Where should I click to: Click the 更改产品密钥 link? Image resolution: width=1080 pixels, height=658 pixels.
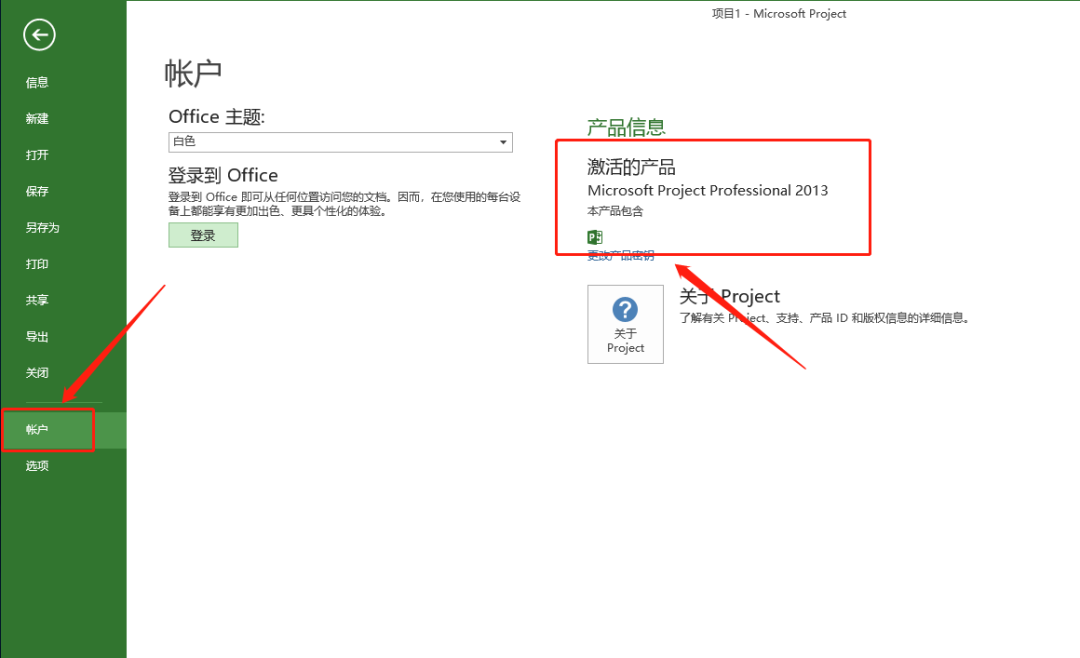click(621, 256)
